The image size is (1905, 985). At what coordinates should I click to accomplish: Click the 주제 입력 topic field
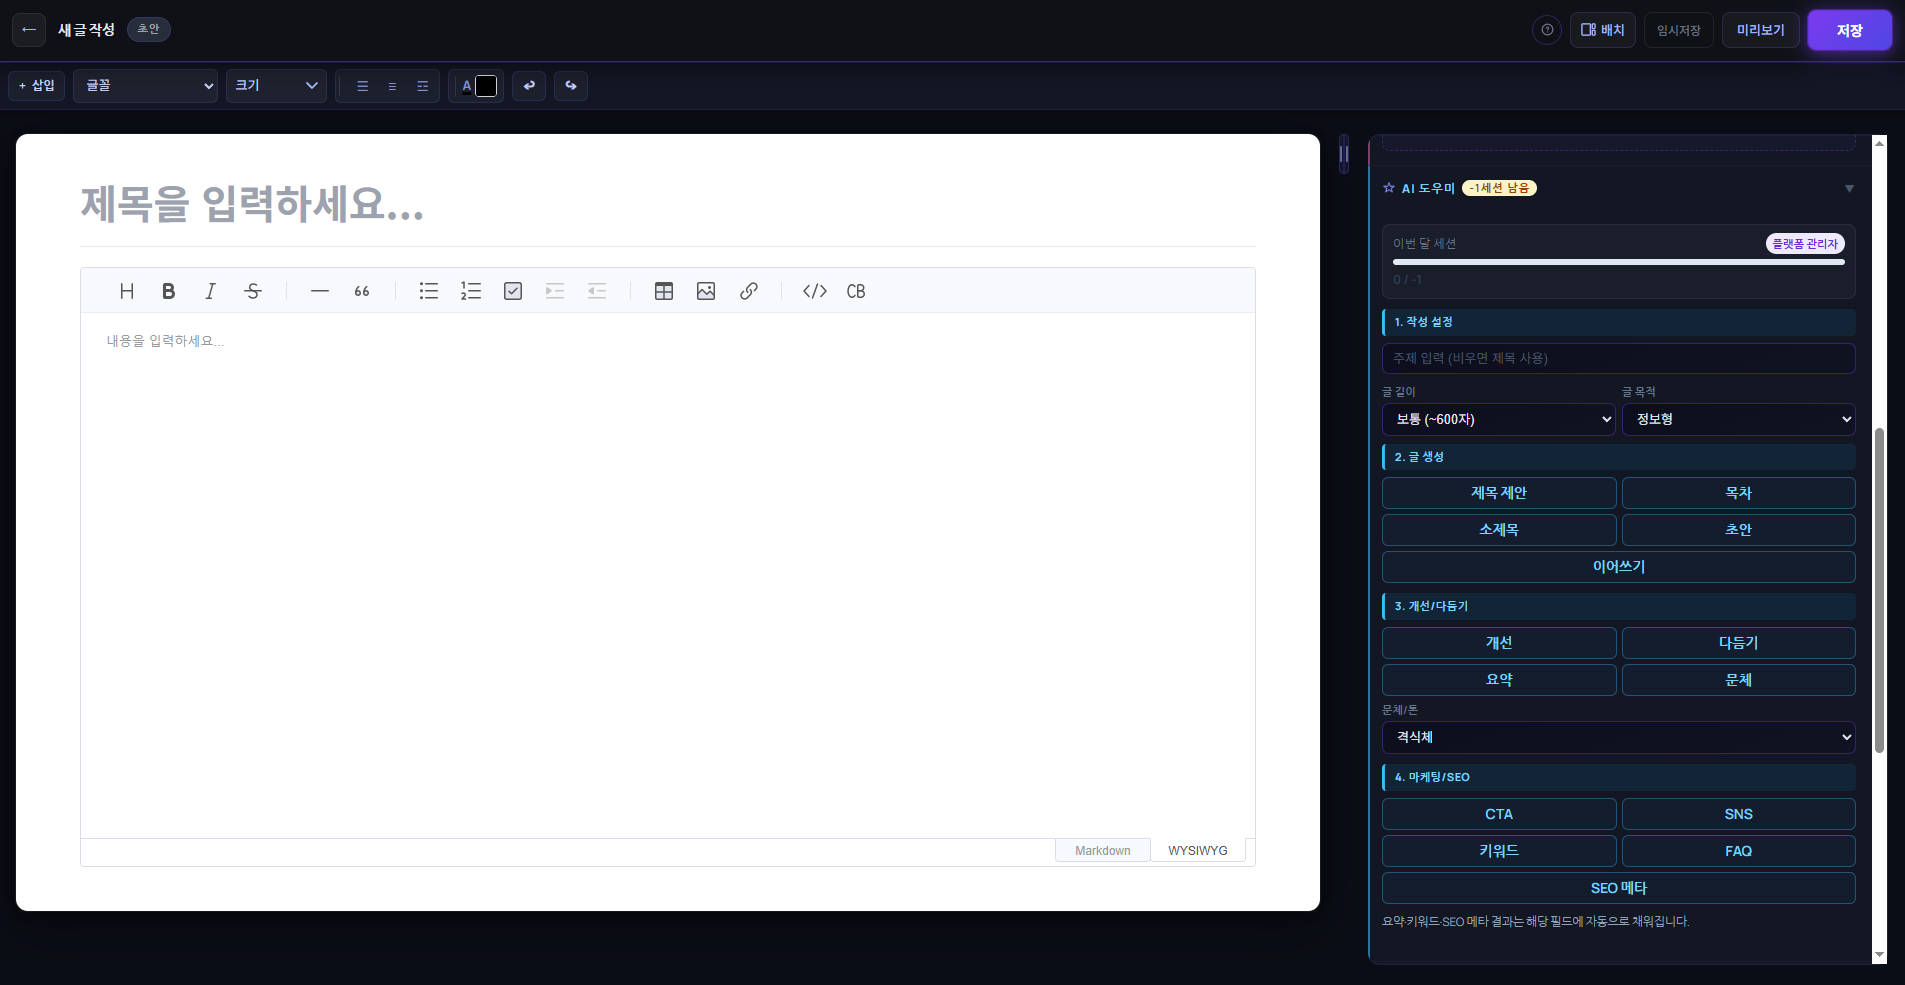(x=1618, y=358)
